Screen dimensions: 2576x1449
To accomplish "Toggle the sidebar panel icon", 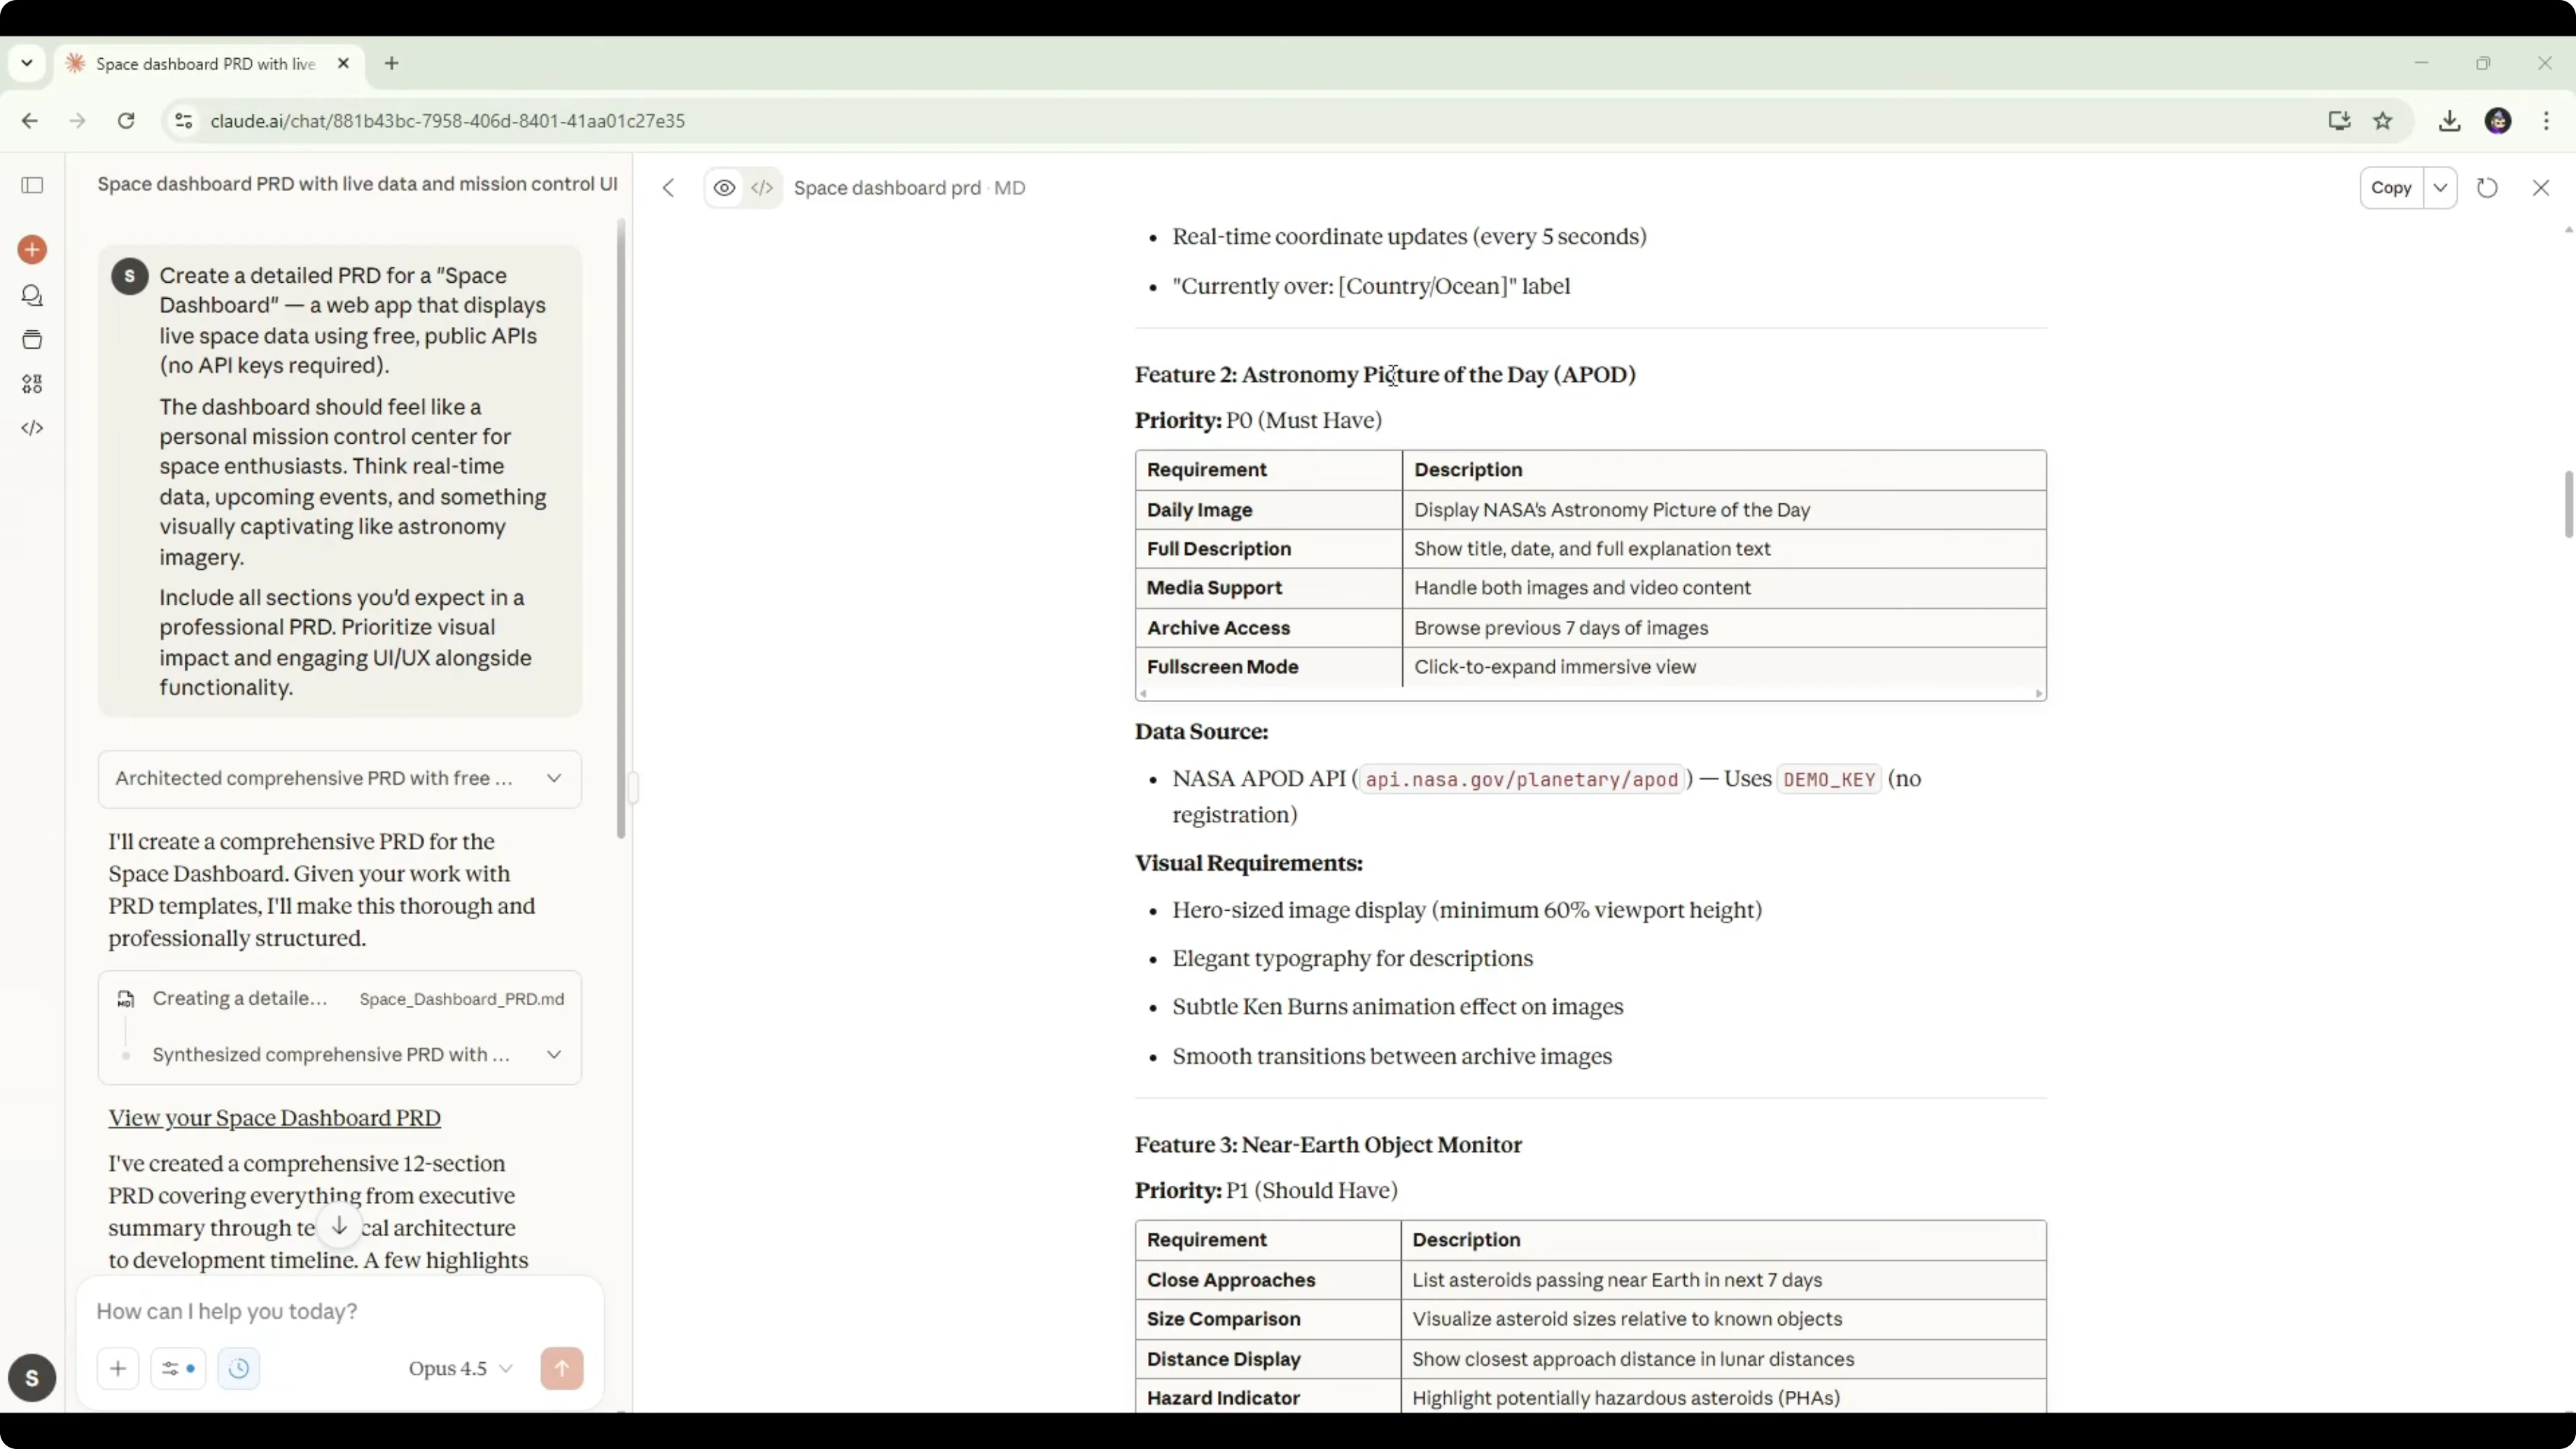I will point(32,185).
